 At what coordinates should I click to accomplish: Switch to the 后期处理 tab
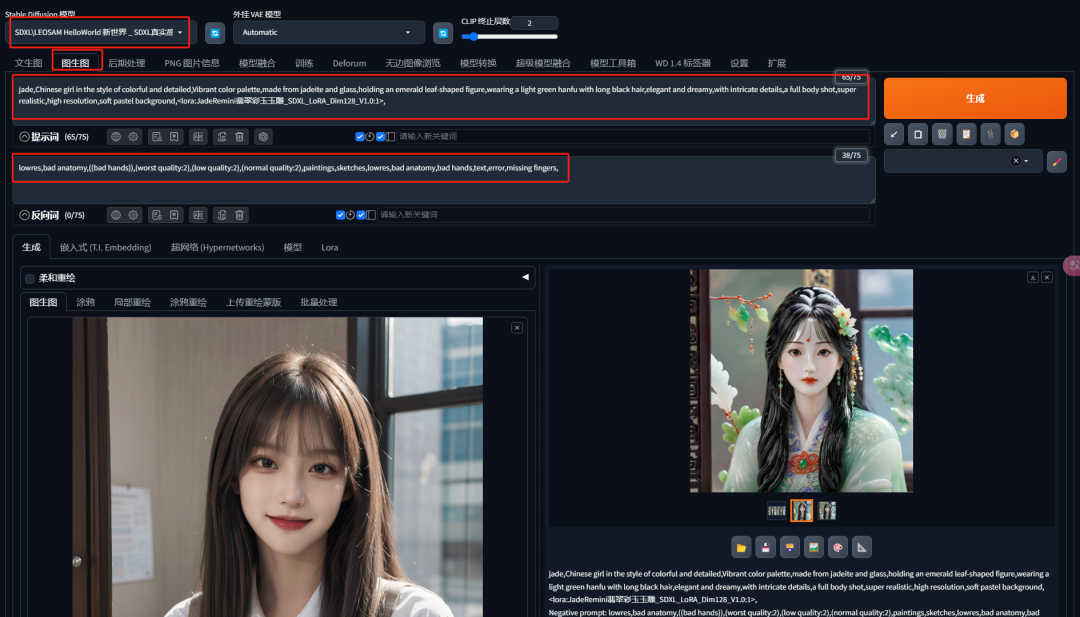[126, 63]
